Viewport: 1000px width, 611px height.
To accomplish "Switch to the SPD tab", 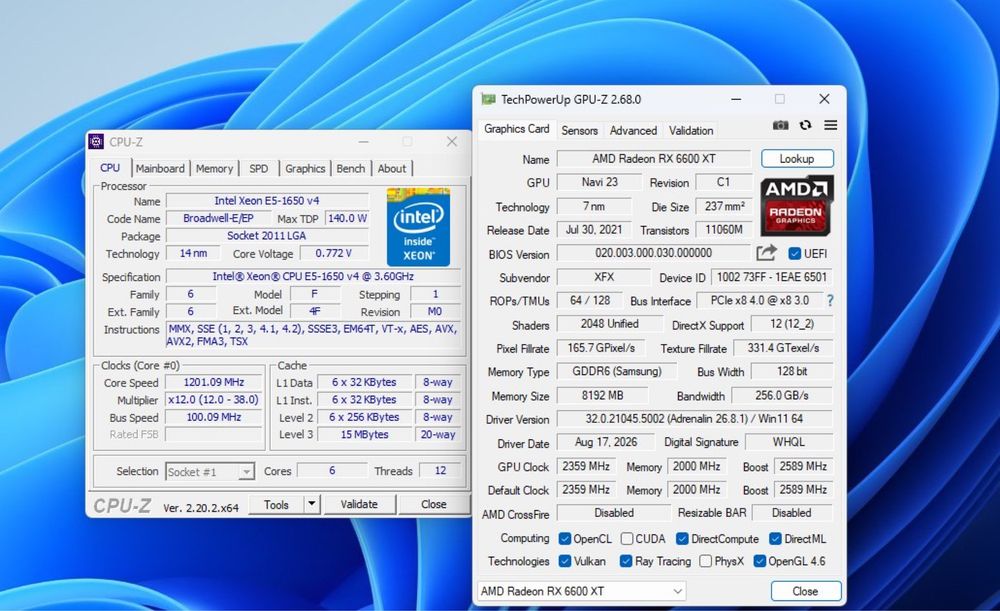I will [258, 168].
